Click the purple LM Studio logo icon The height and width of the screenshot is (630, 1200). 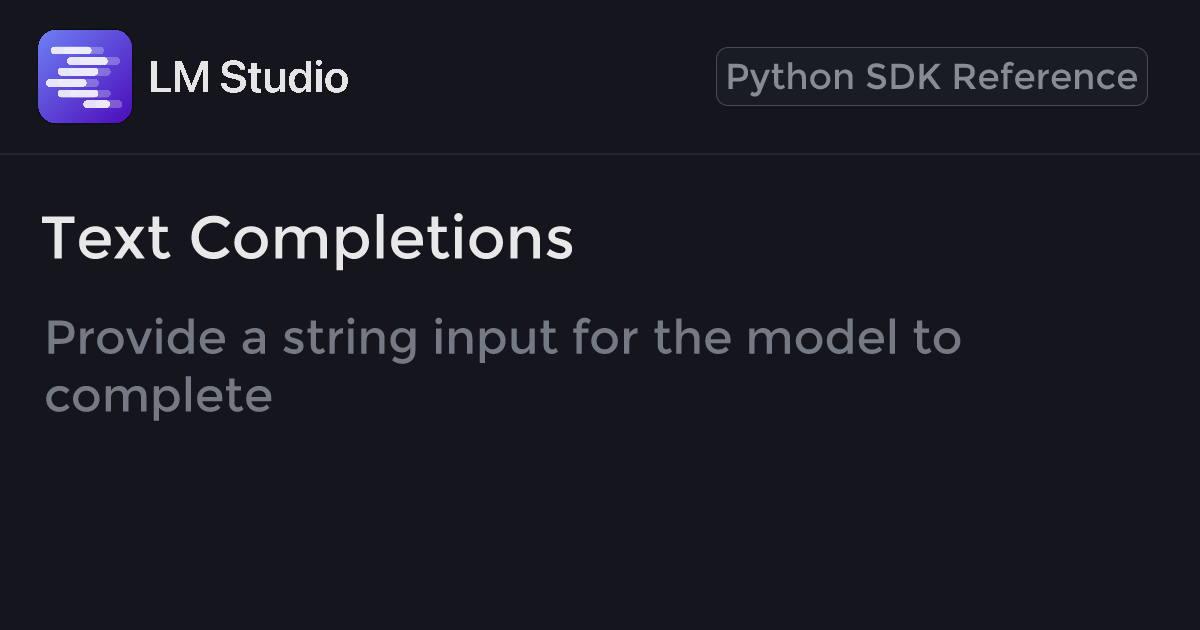[x=85, y=77]
